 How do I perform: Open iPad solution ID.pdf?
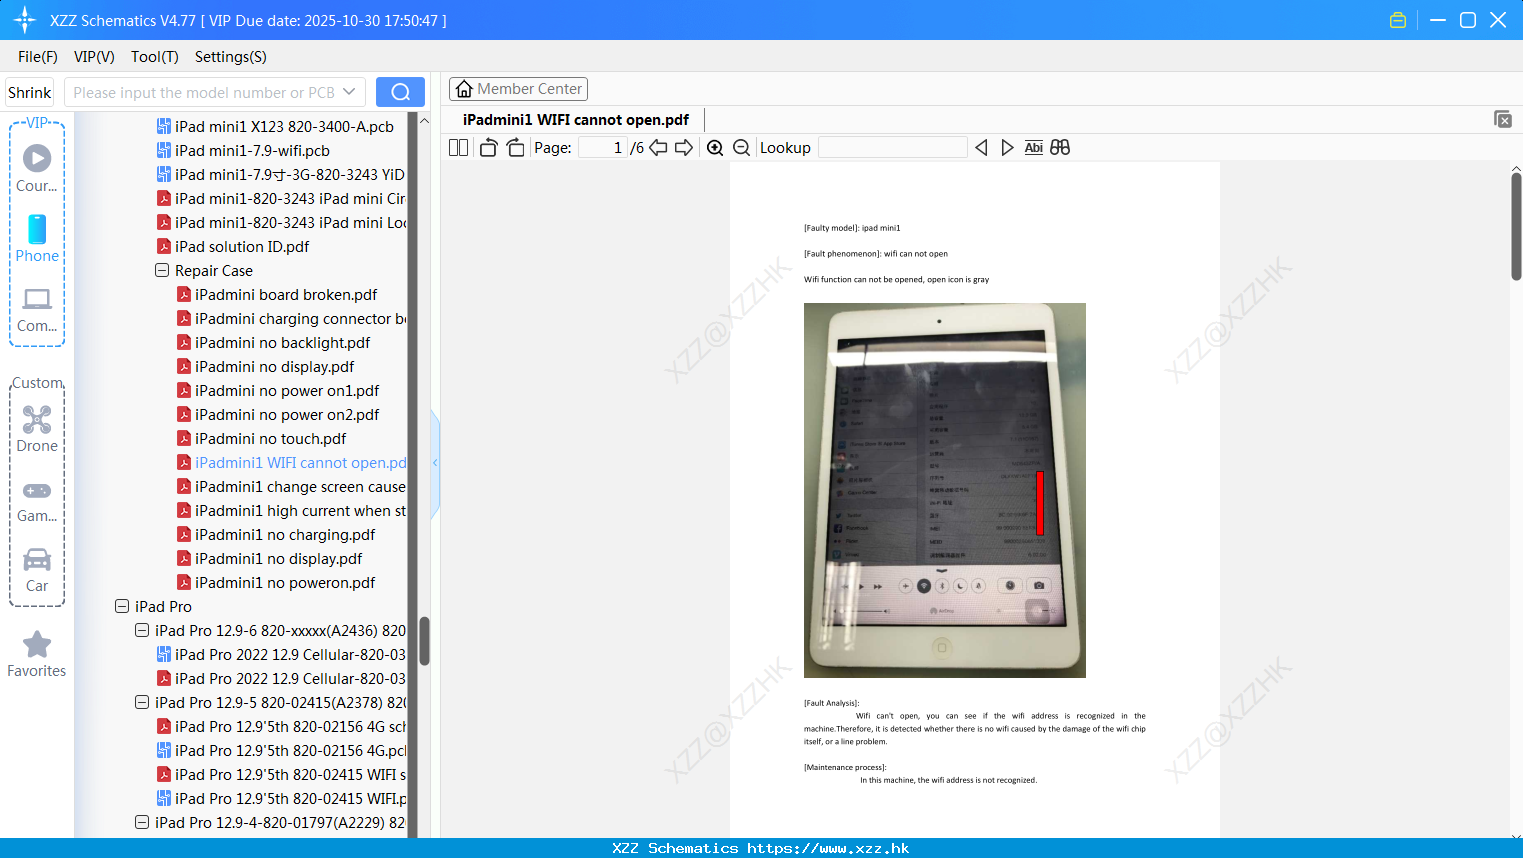242,247
